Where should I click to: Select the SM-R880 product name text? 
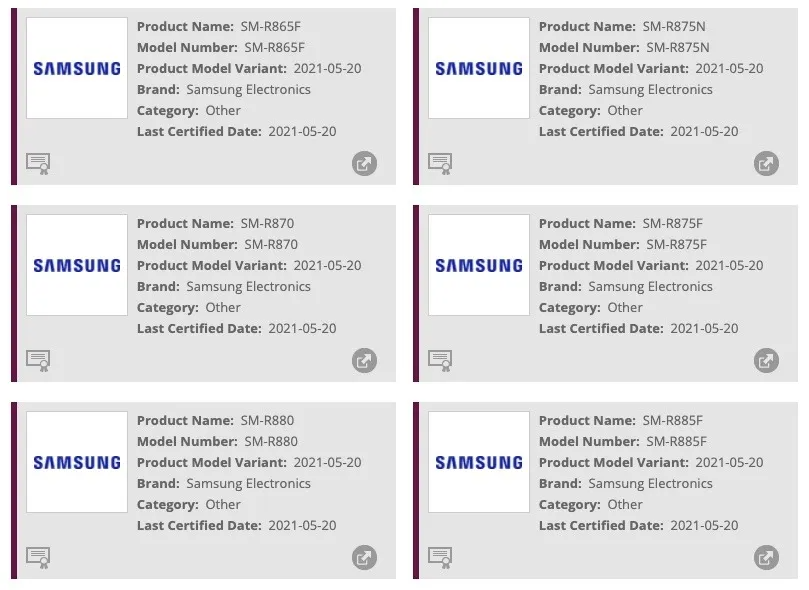click(267, 420)
